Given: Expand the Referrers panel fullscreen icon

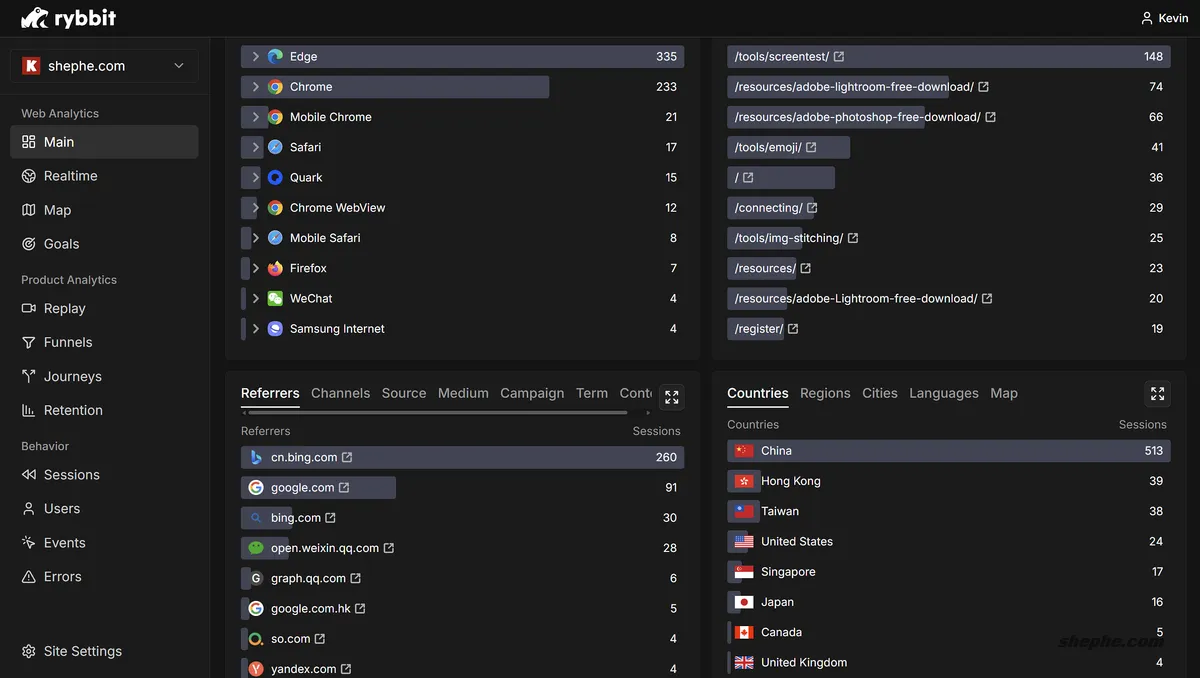Looking at the screenshot, I should (672, 397).
